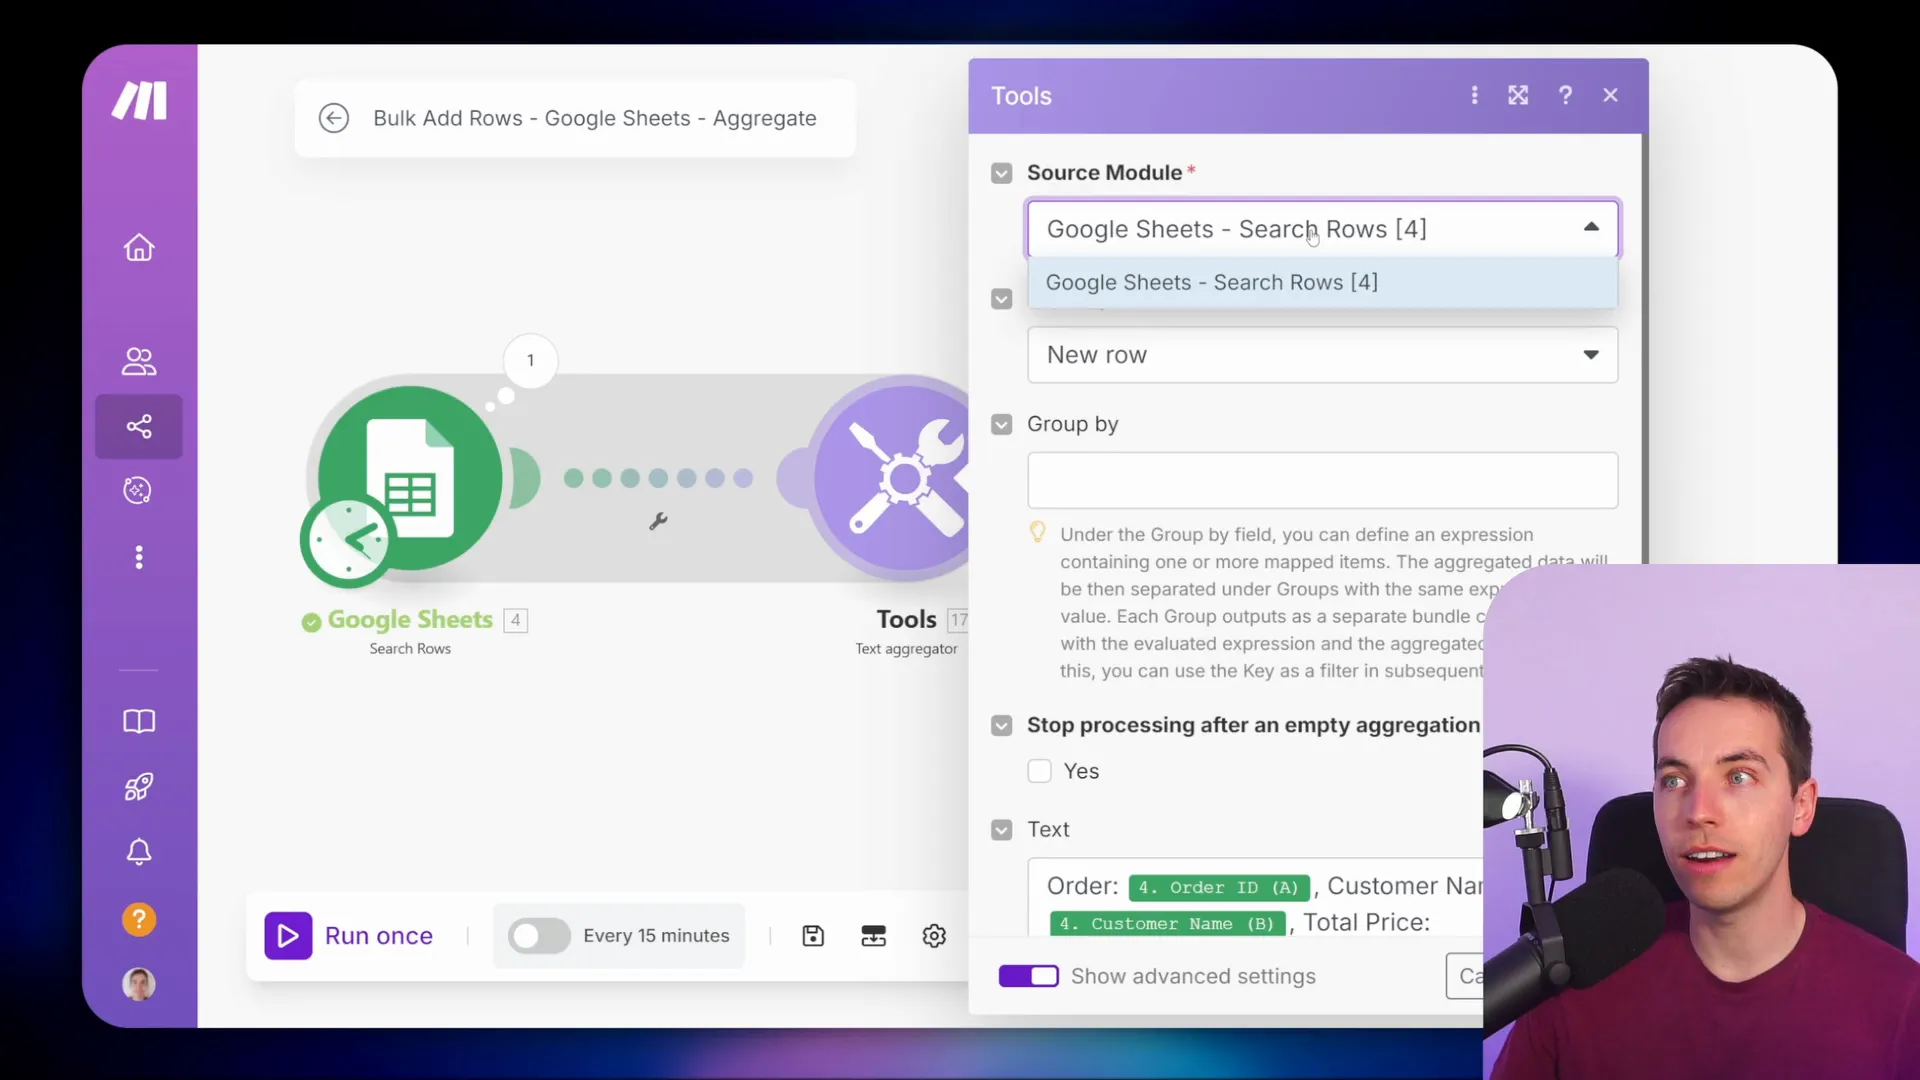The height and width of the screenshot is (1080, 1920).
Task: Click in the Group by input field
Action: (1322, 480)
